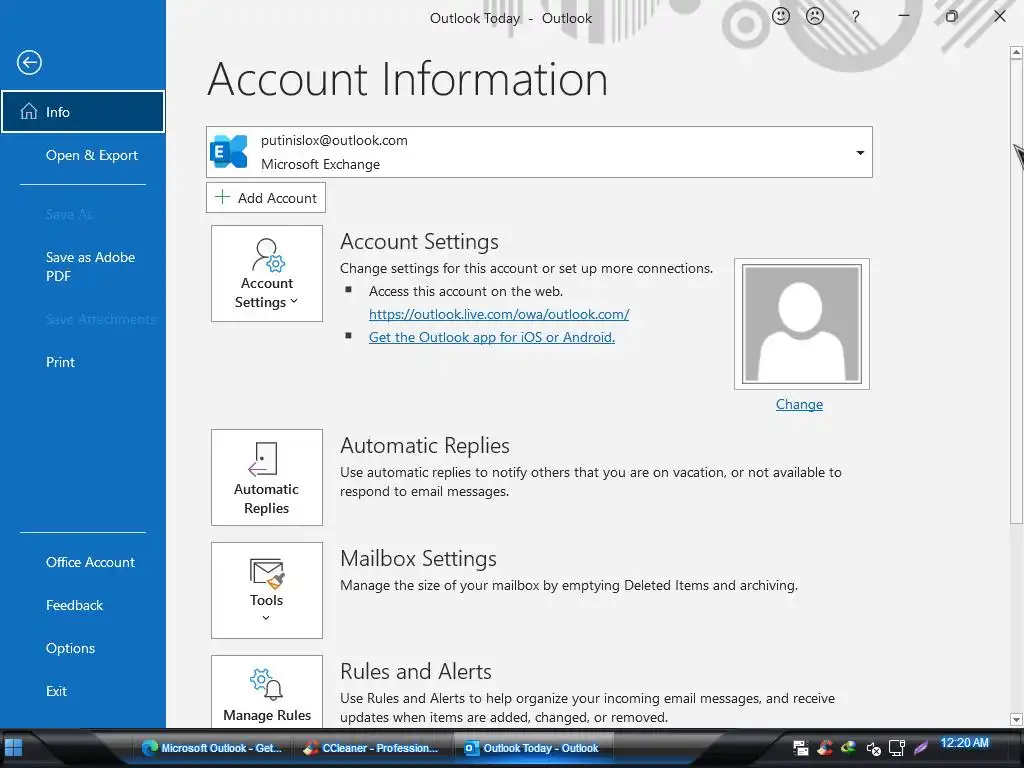Click the Outlook icon in taskbar button
This screenshot has width=1024, height=768.
472,748
